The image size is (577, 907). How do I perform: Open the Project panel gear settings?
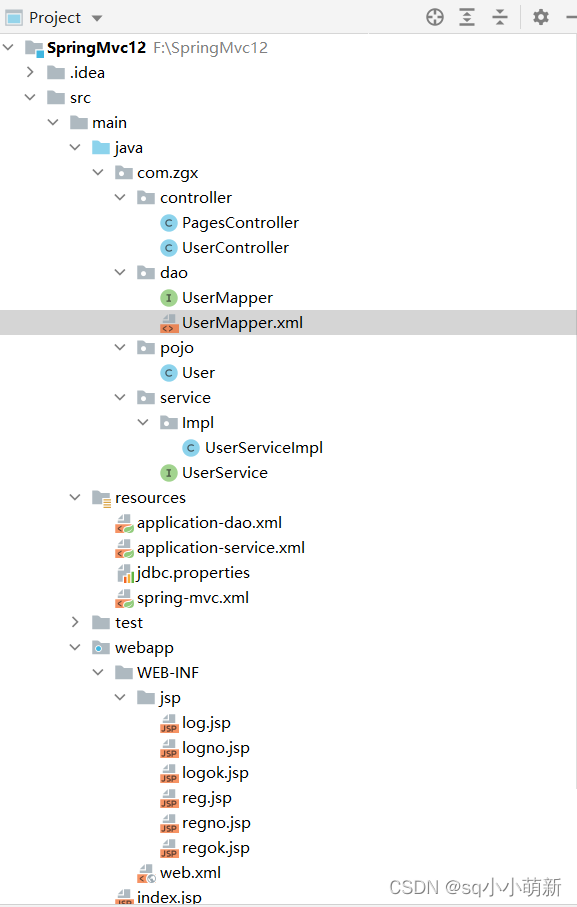[541, 17]
